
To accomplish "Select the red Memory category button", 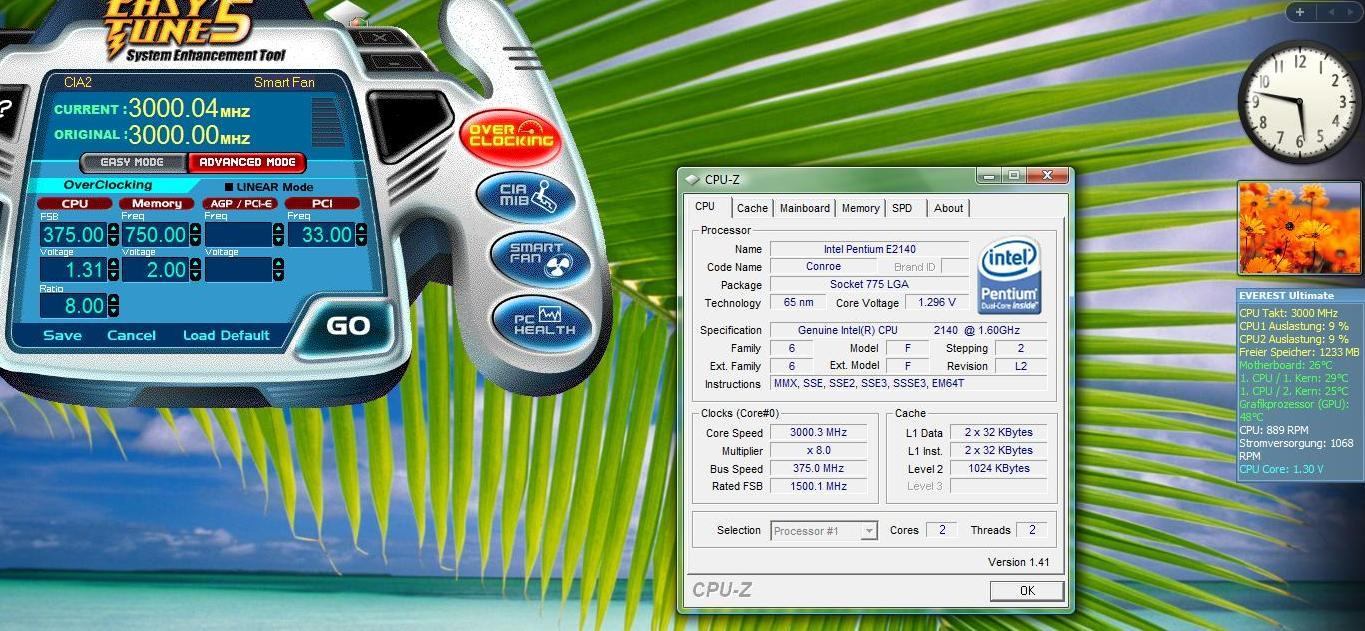I will point(157,203).
